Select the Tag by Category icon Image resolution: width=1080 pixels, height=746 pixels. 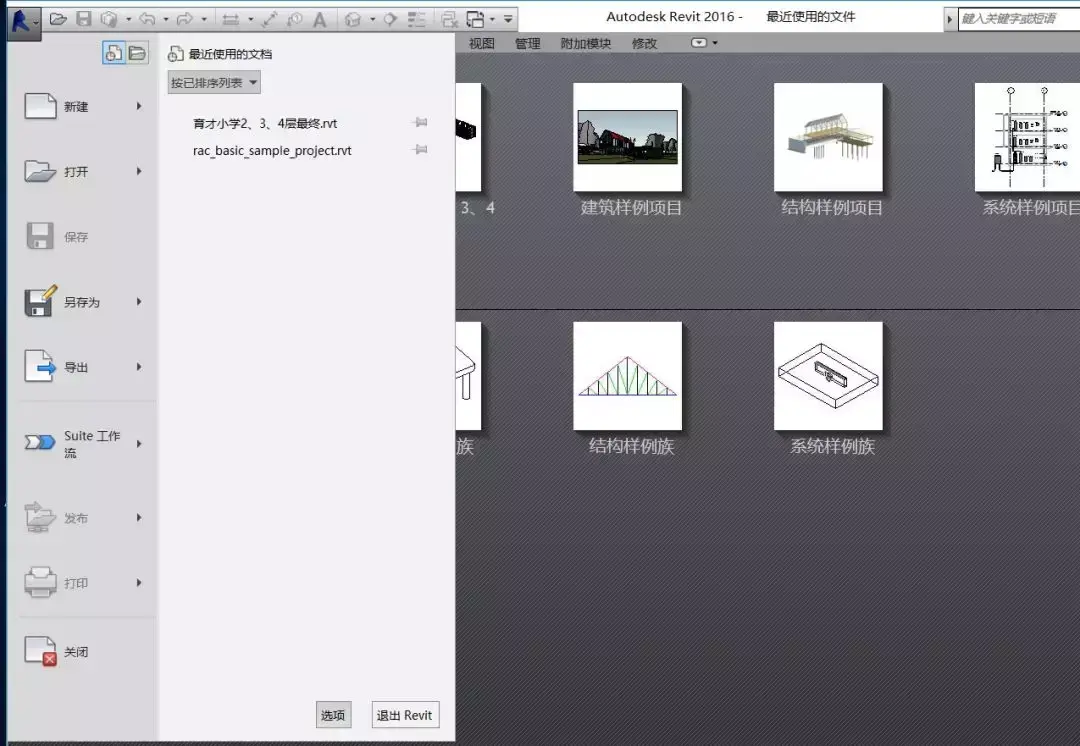coord(294,19)
